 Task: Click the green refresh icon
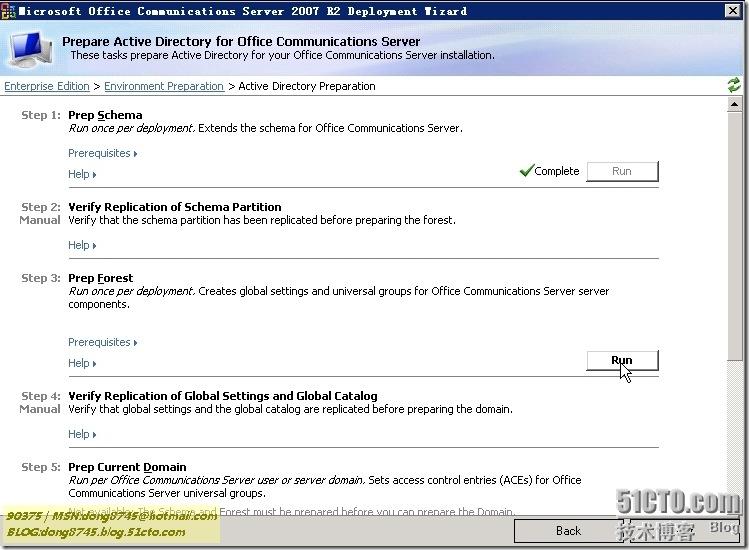coord(734,86)
